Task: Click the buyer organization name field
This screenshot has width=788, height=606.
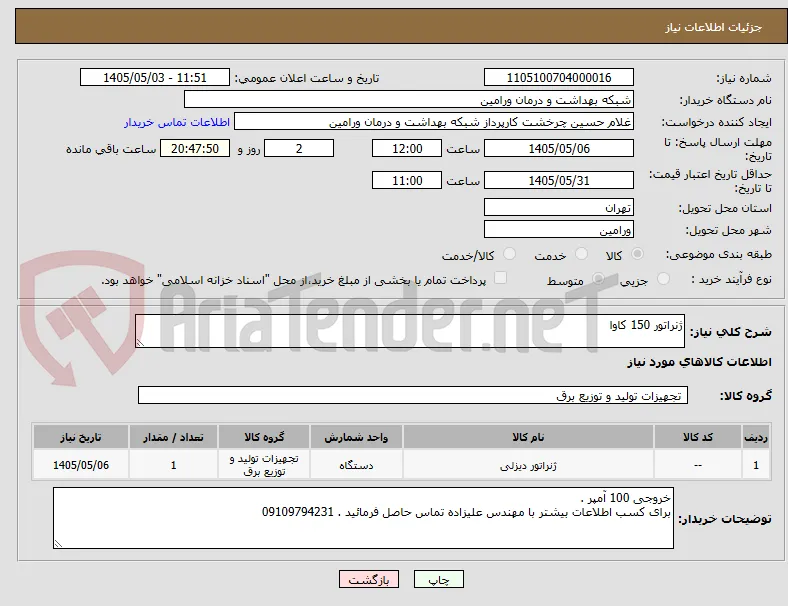Action: 409,99
